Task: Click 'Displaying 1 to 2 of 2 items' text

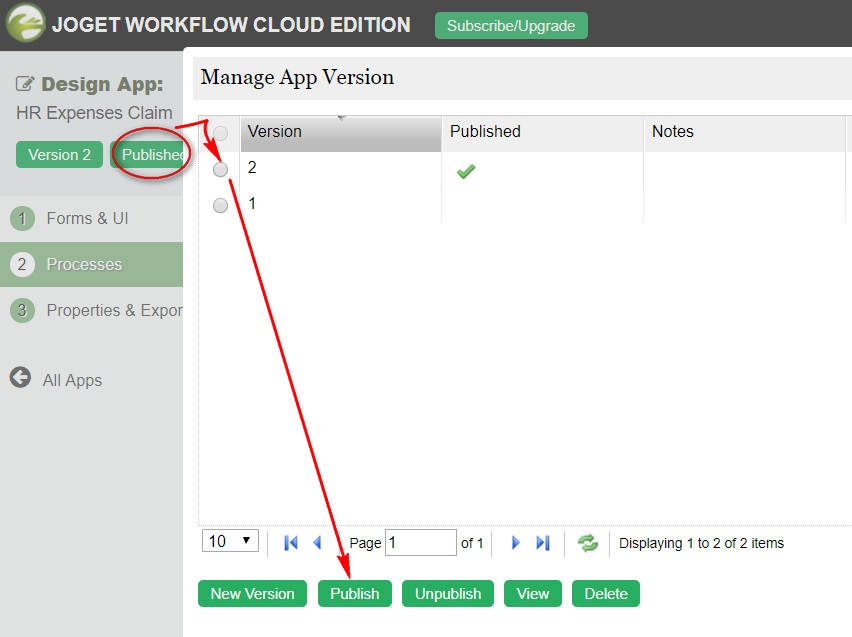Action: point(701,543)
